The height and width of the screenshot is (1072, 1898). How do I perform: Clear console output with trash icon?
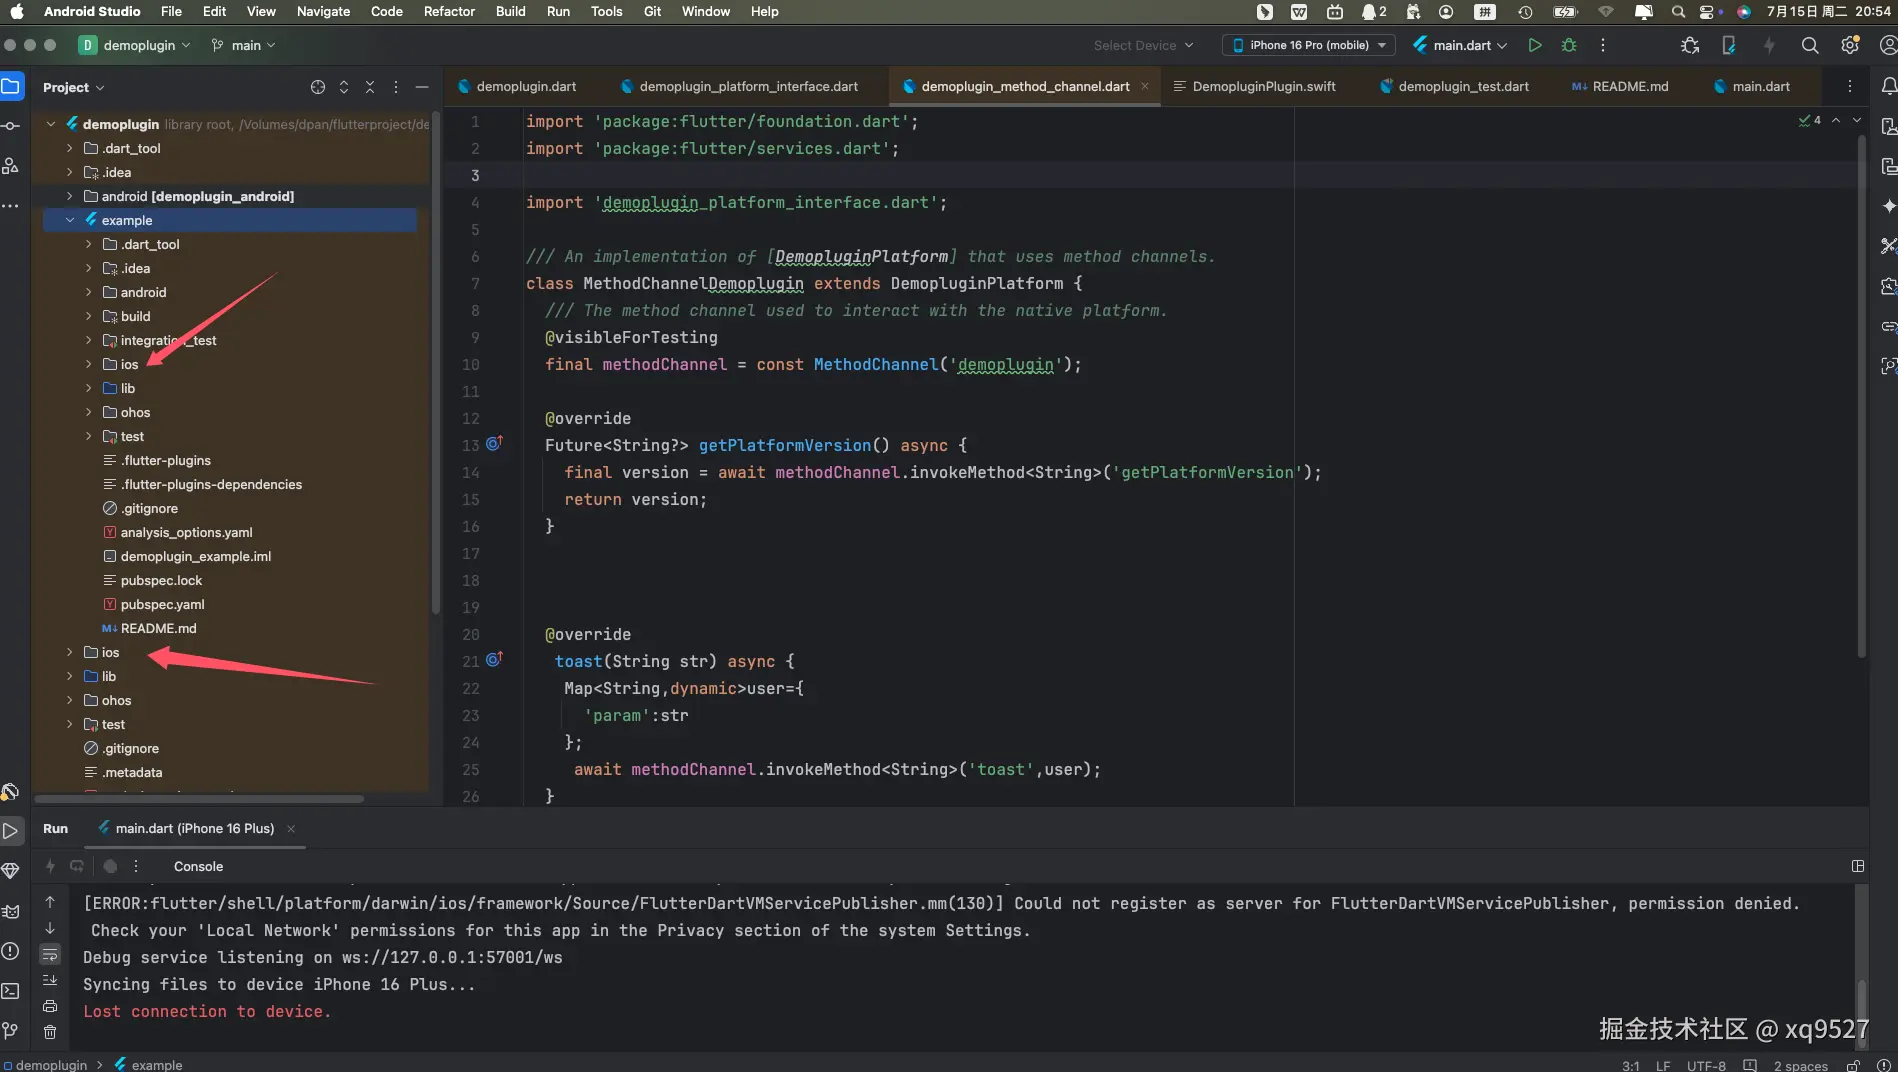point(50,1031)
